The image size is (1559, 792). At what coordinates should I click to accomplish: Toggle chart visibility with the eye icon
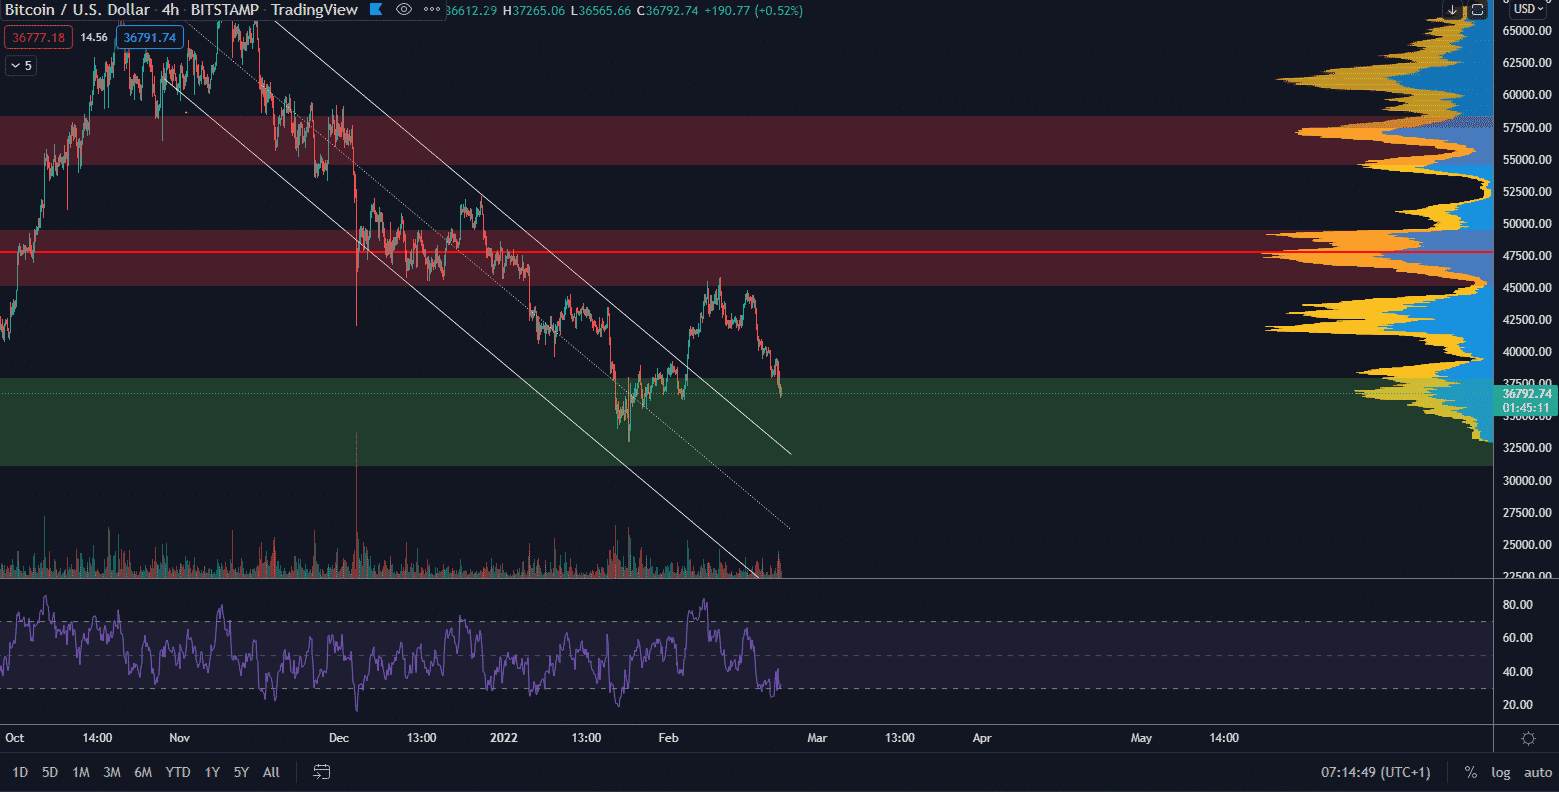404,10
